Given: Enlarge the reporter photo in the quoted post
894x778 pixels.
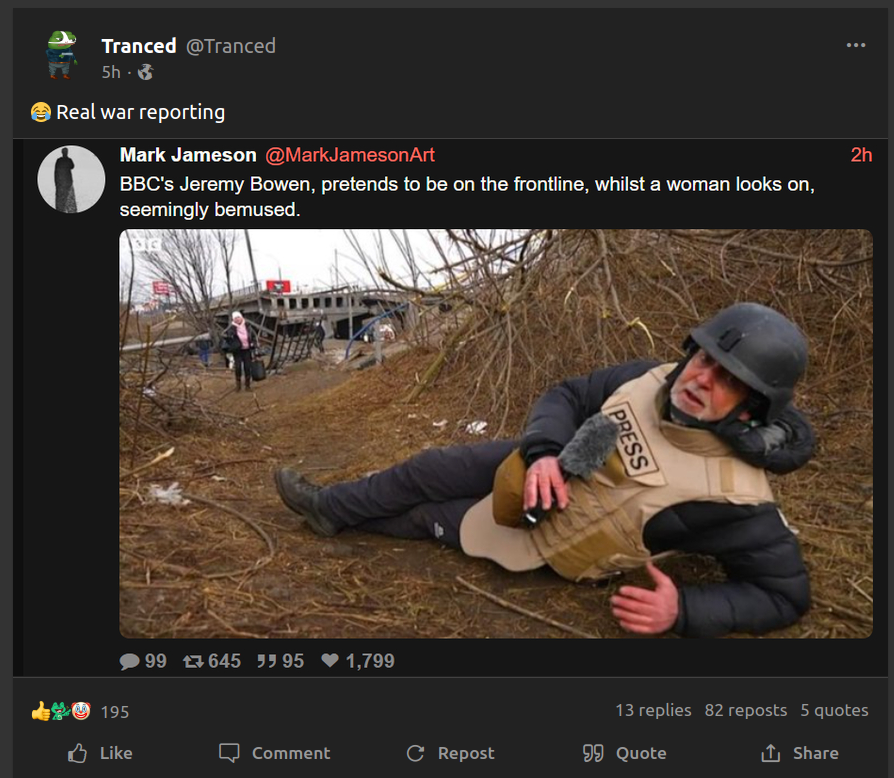Looking at the screenshot, I should pos(495,433).
